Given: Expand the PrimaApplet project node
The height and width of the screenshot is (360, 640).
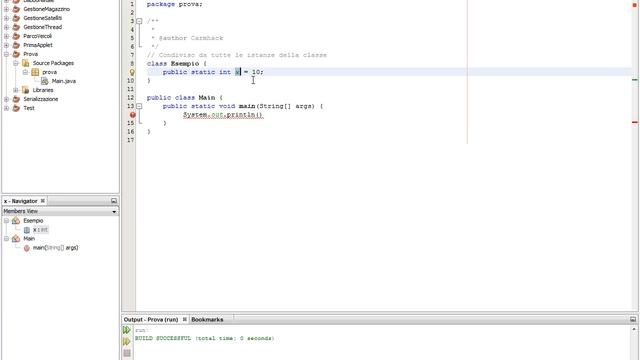Looking at the screenshot, I should (7, 45).
